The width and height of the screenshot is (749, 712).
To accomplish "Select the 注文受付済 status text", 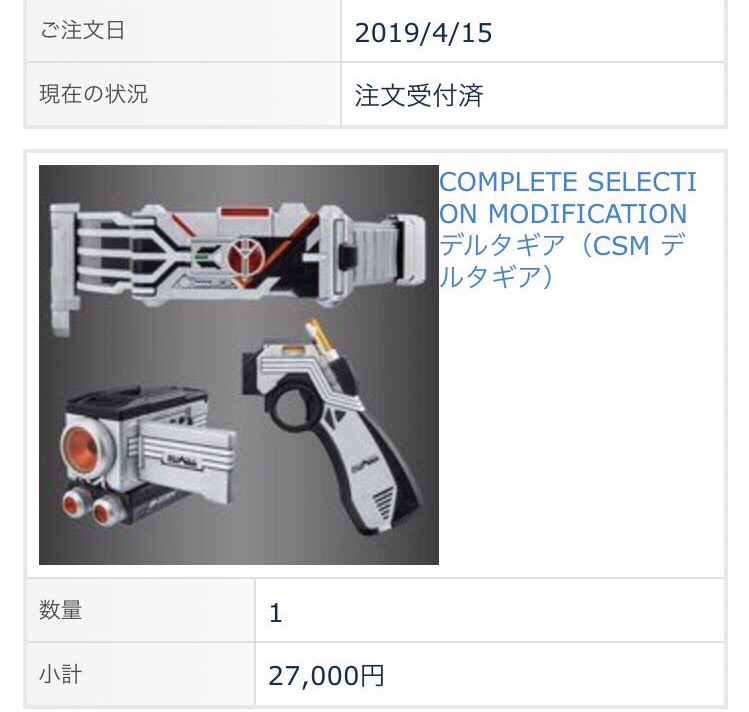I will coord(419,95).
